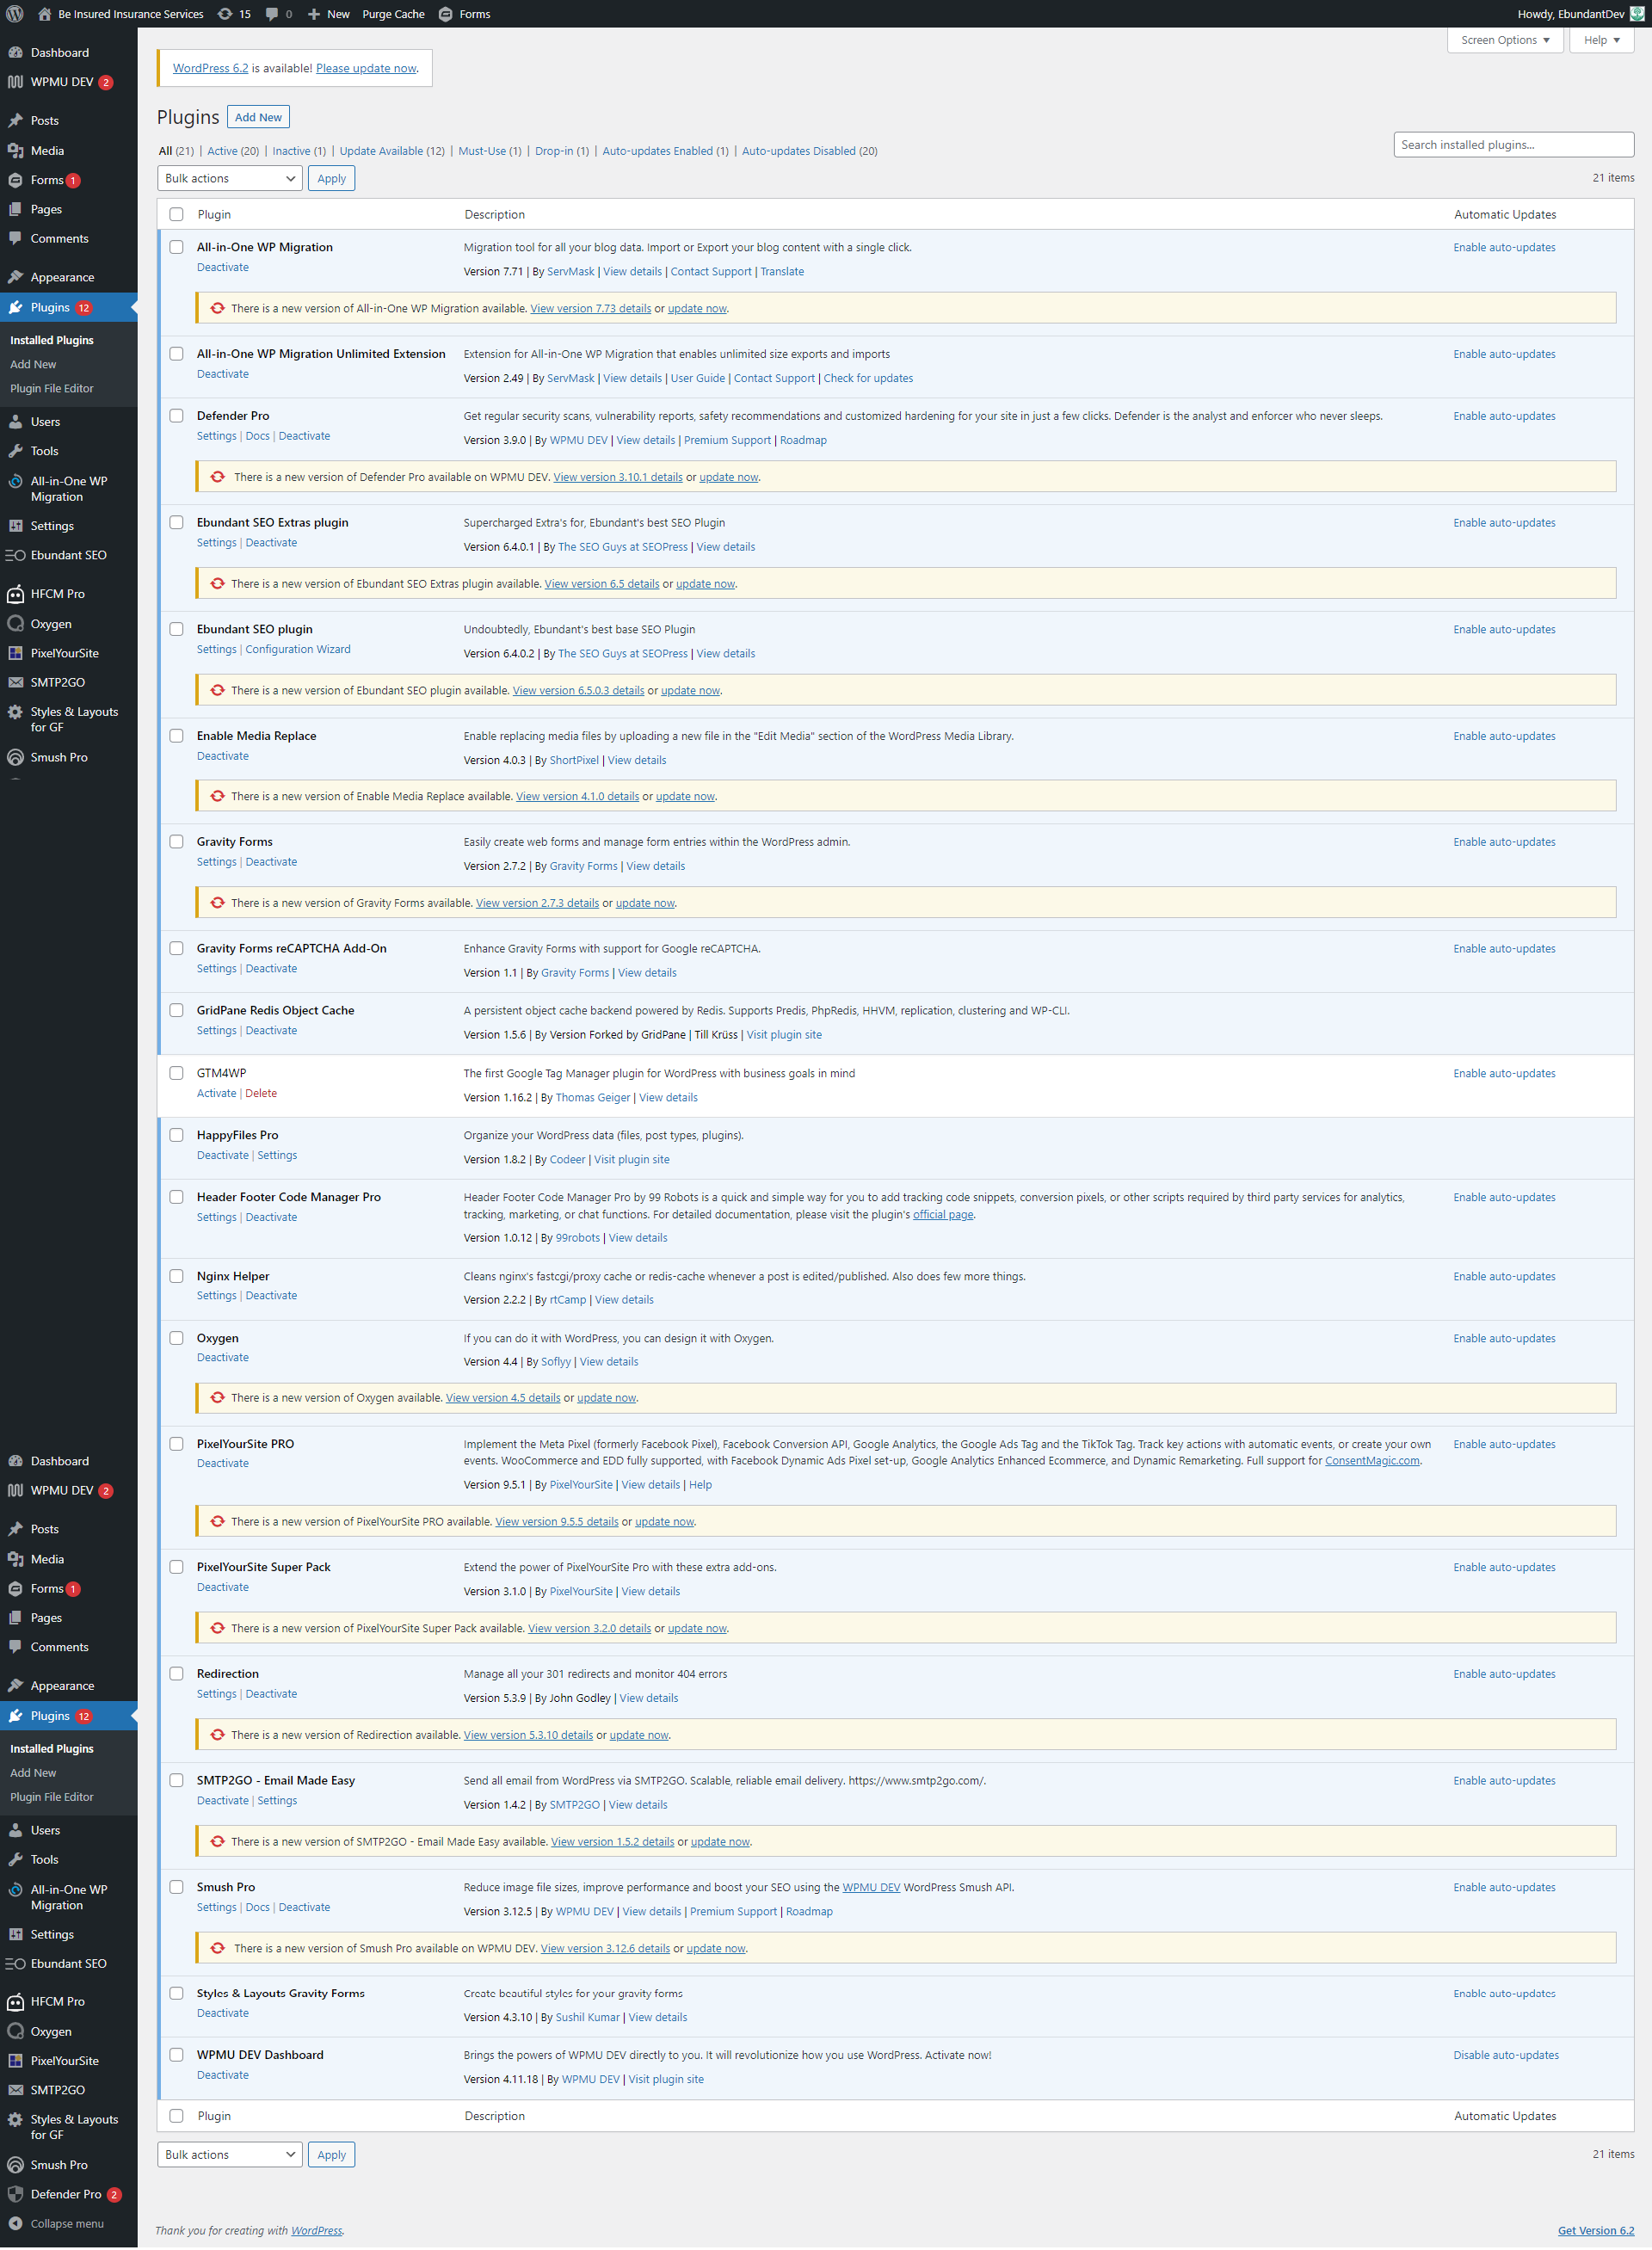Image resolution: width=1652 pixels, height=2250 pixels.
Task: Click the Collapse menu arrow icon
Action: 15,2223
